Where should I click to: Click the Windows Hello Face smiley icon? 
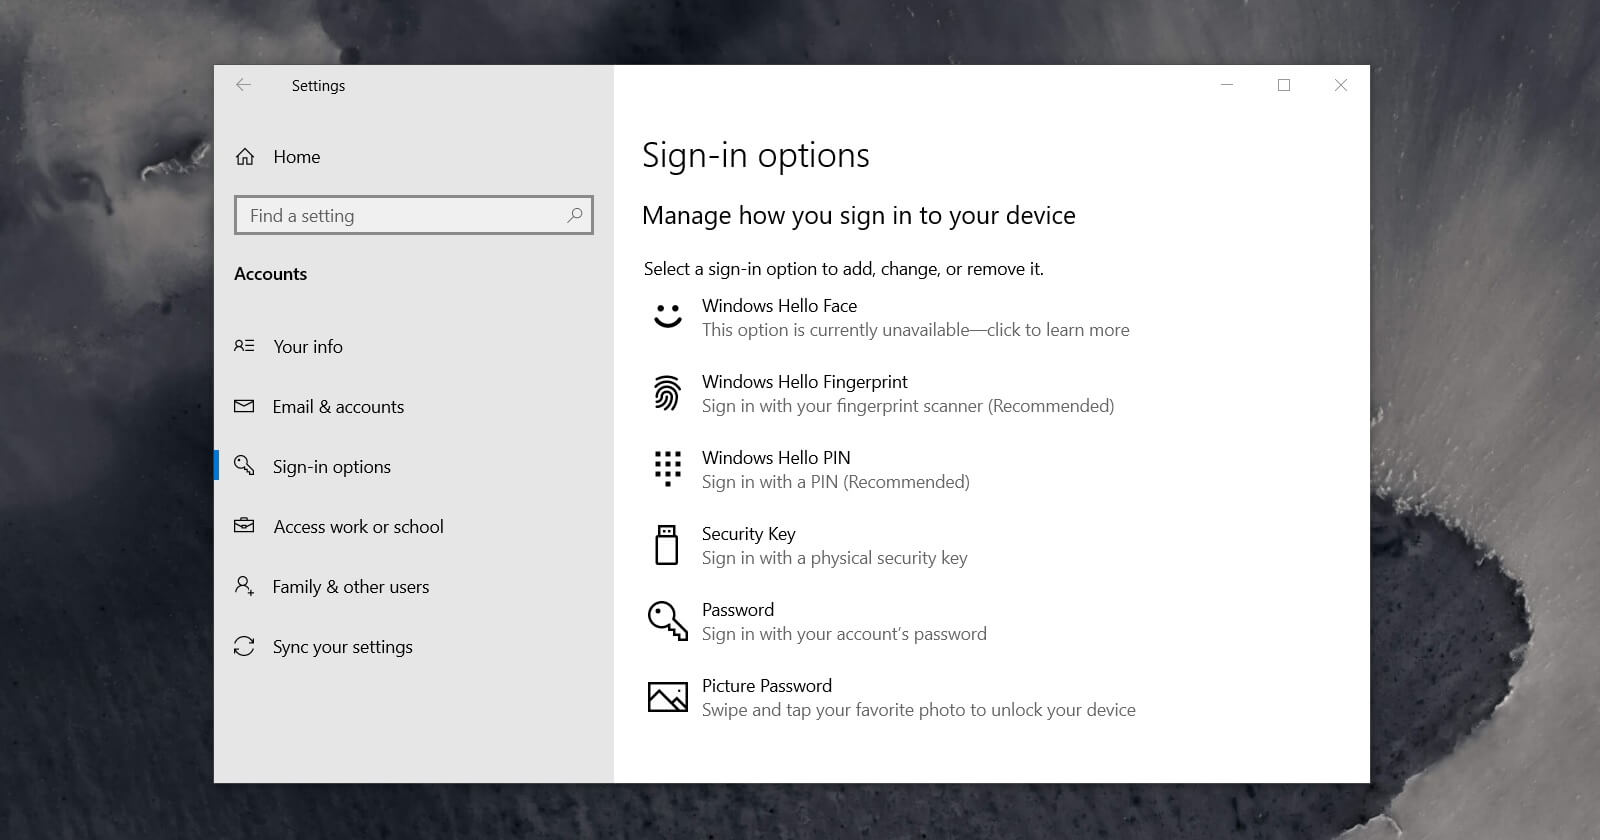click(667, 317)
